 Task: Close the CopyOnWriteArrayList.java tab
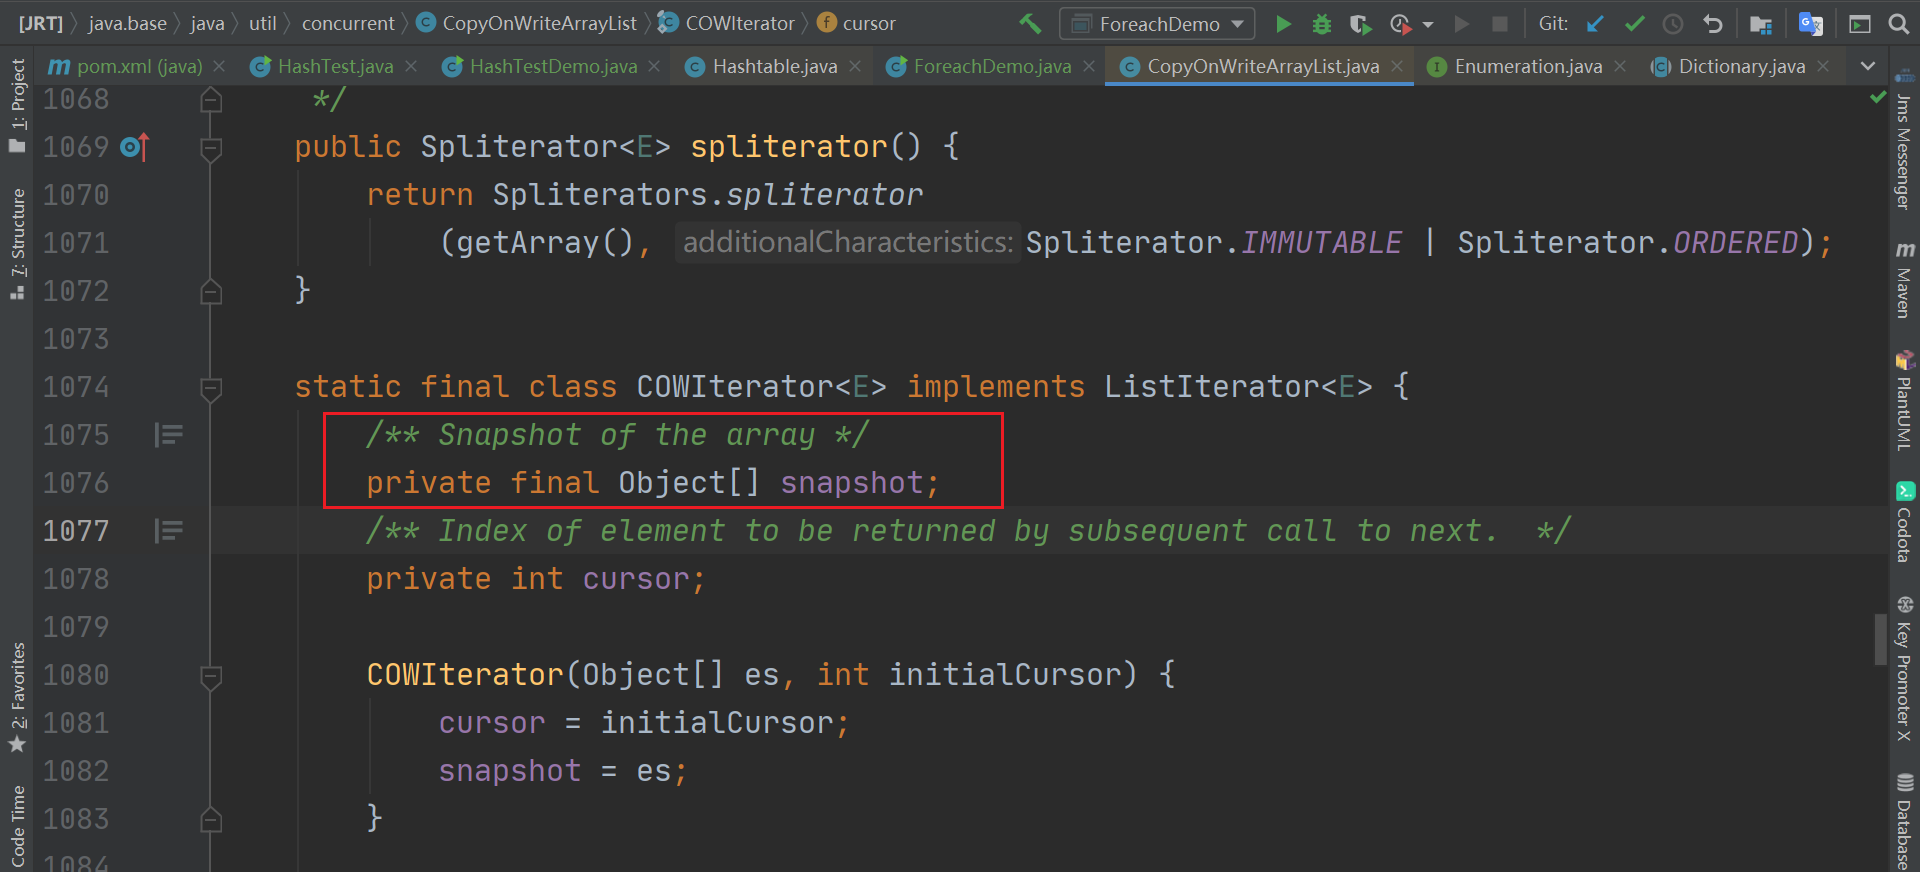(1397, 66)
